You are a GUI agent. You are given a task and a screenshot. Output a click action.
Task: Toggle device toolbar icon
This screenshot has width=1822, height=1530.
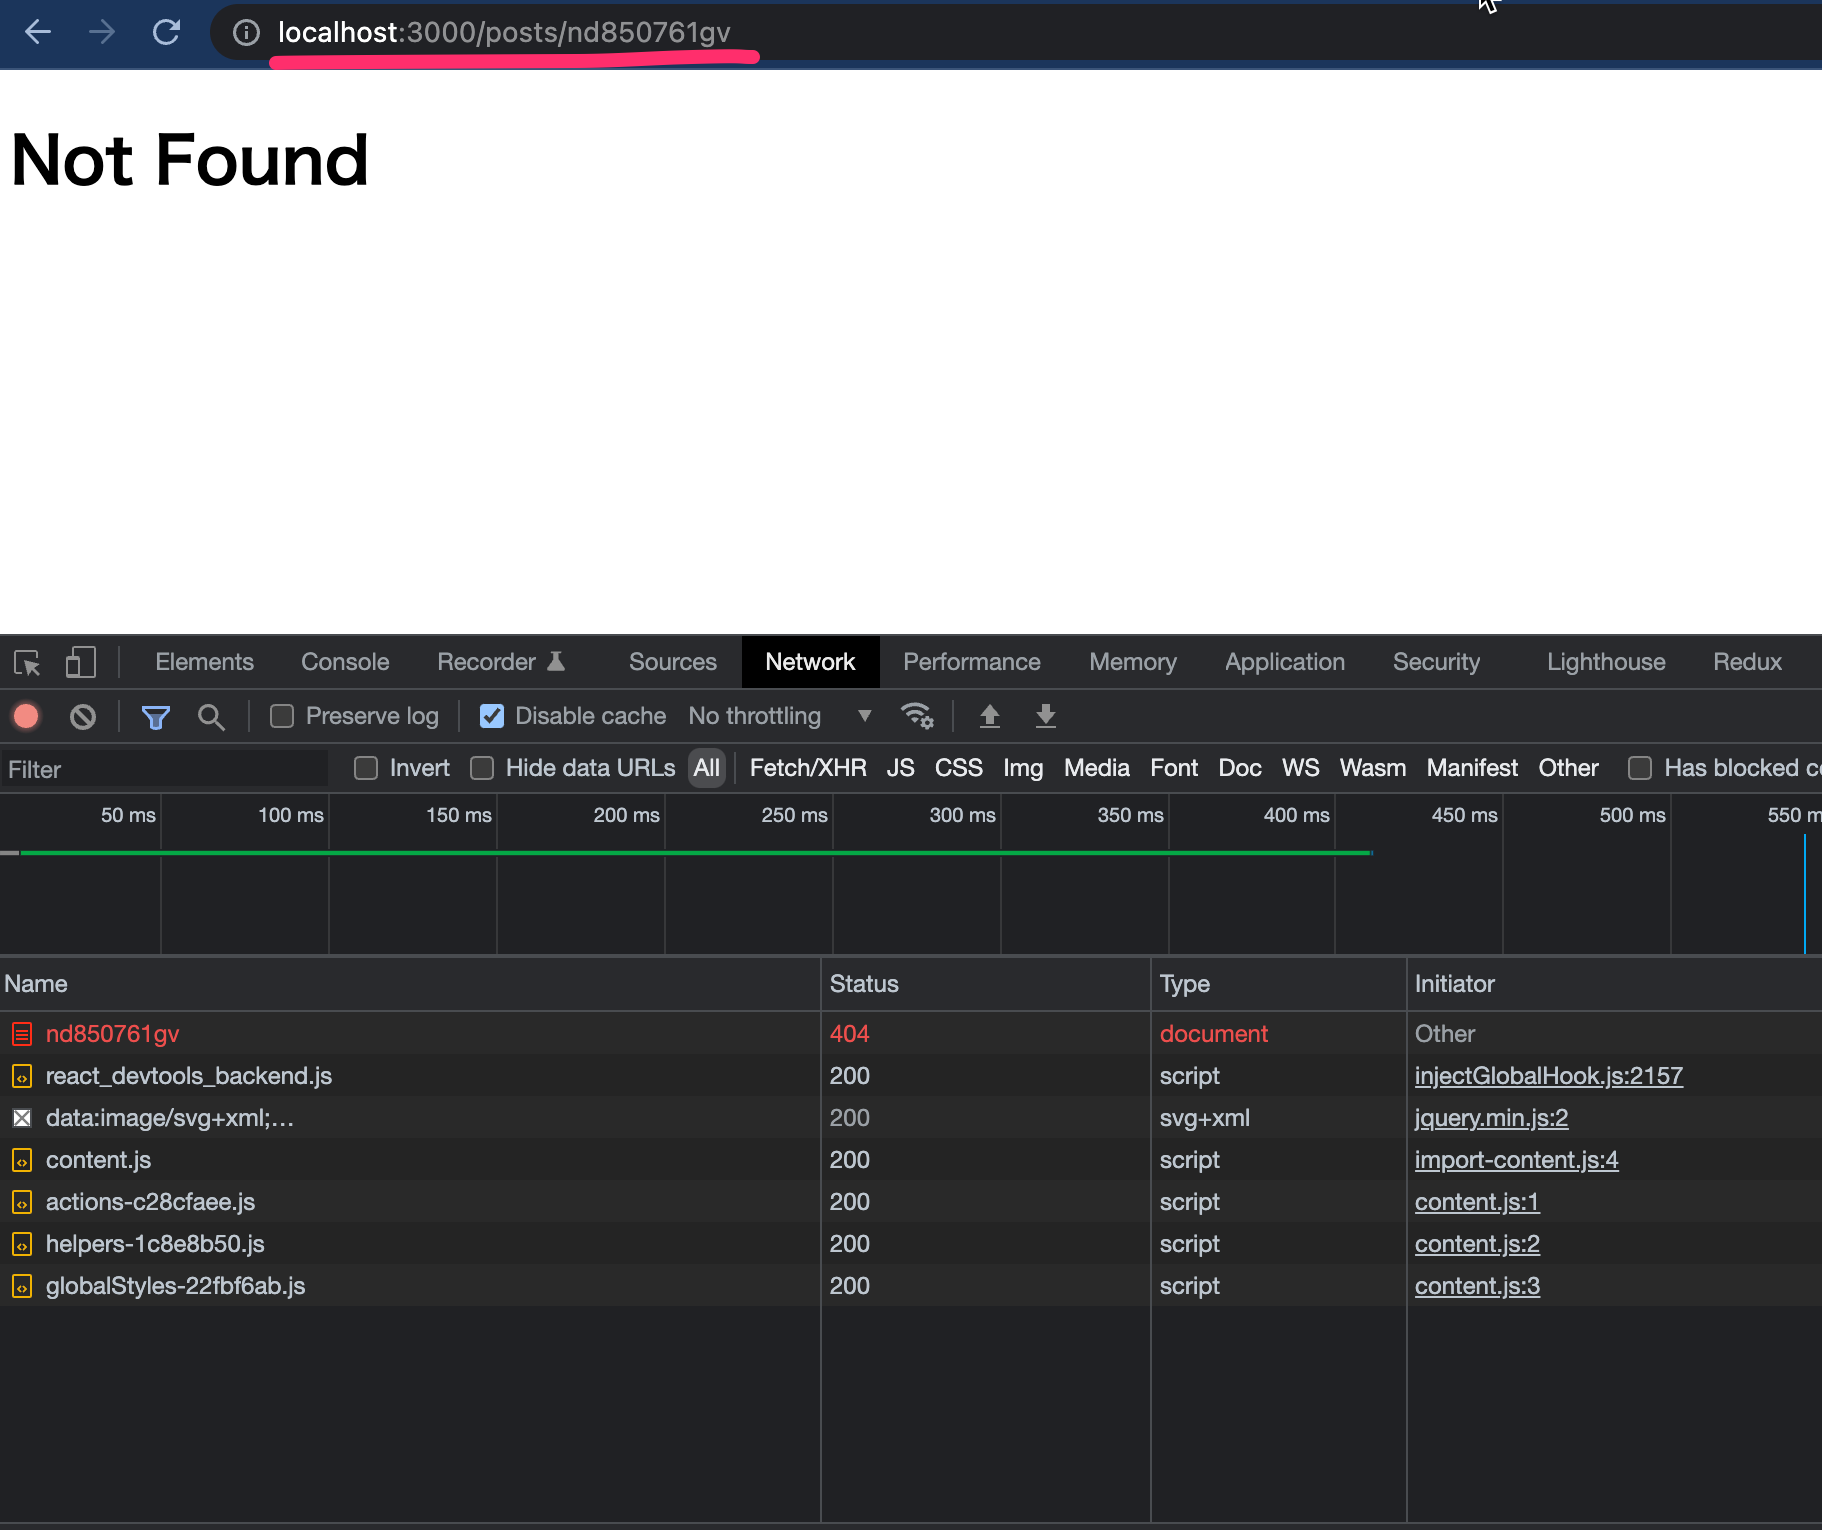click(x=81, y=662)
